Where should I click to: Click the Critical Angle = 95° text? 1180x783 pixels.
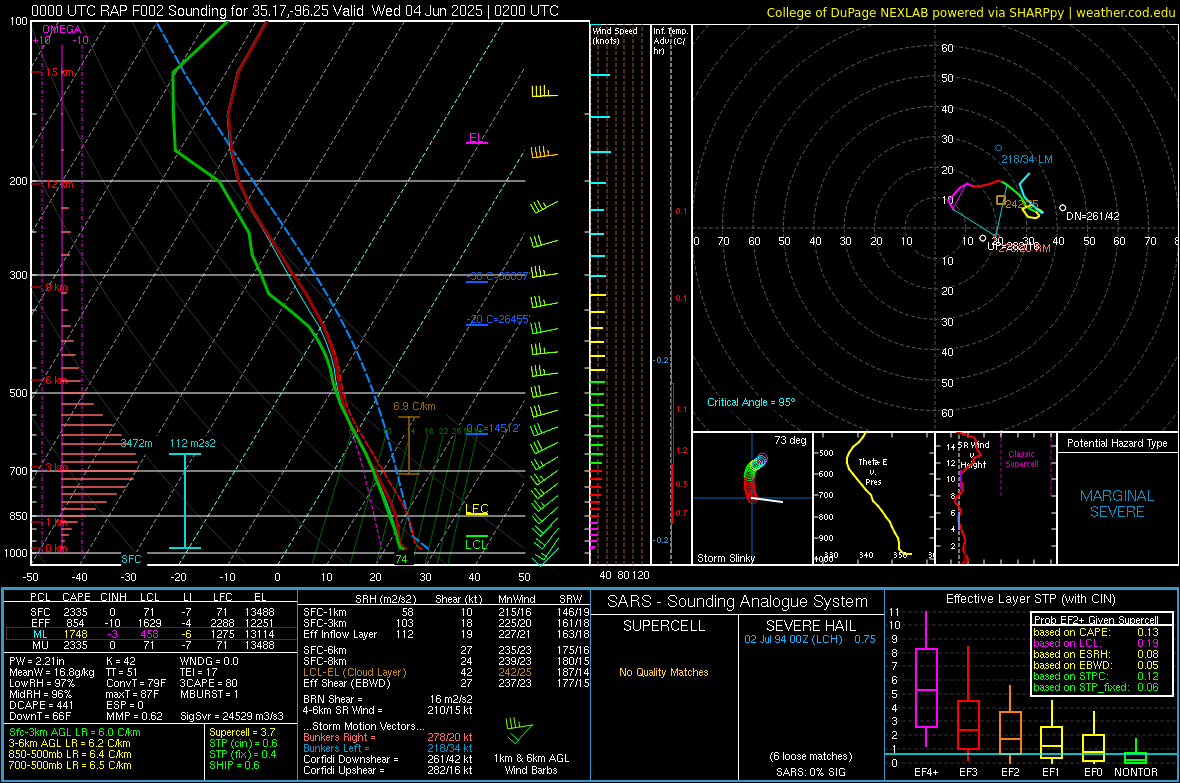[x=751, y=402]
